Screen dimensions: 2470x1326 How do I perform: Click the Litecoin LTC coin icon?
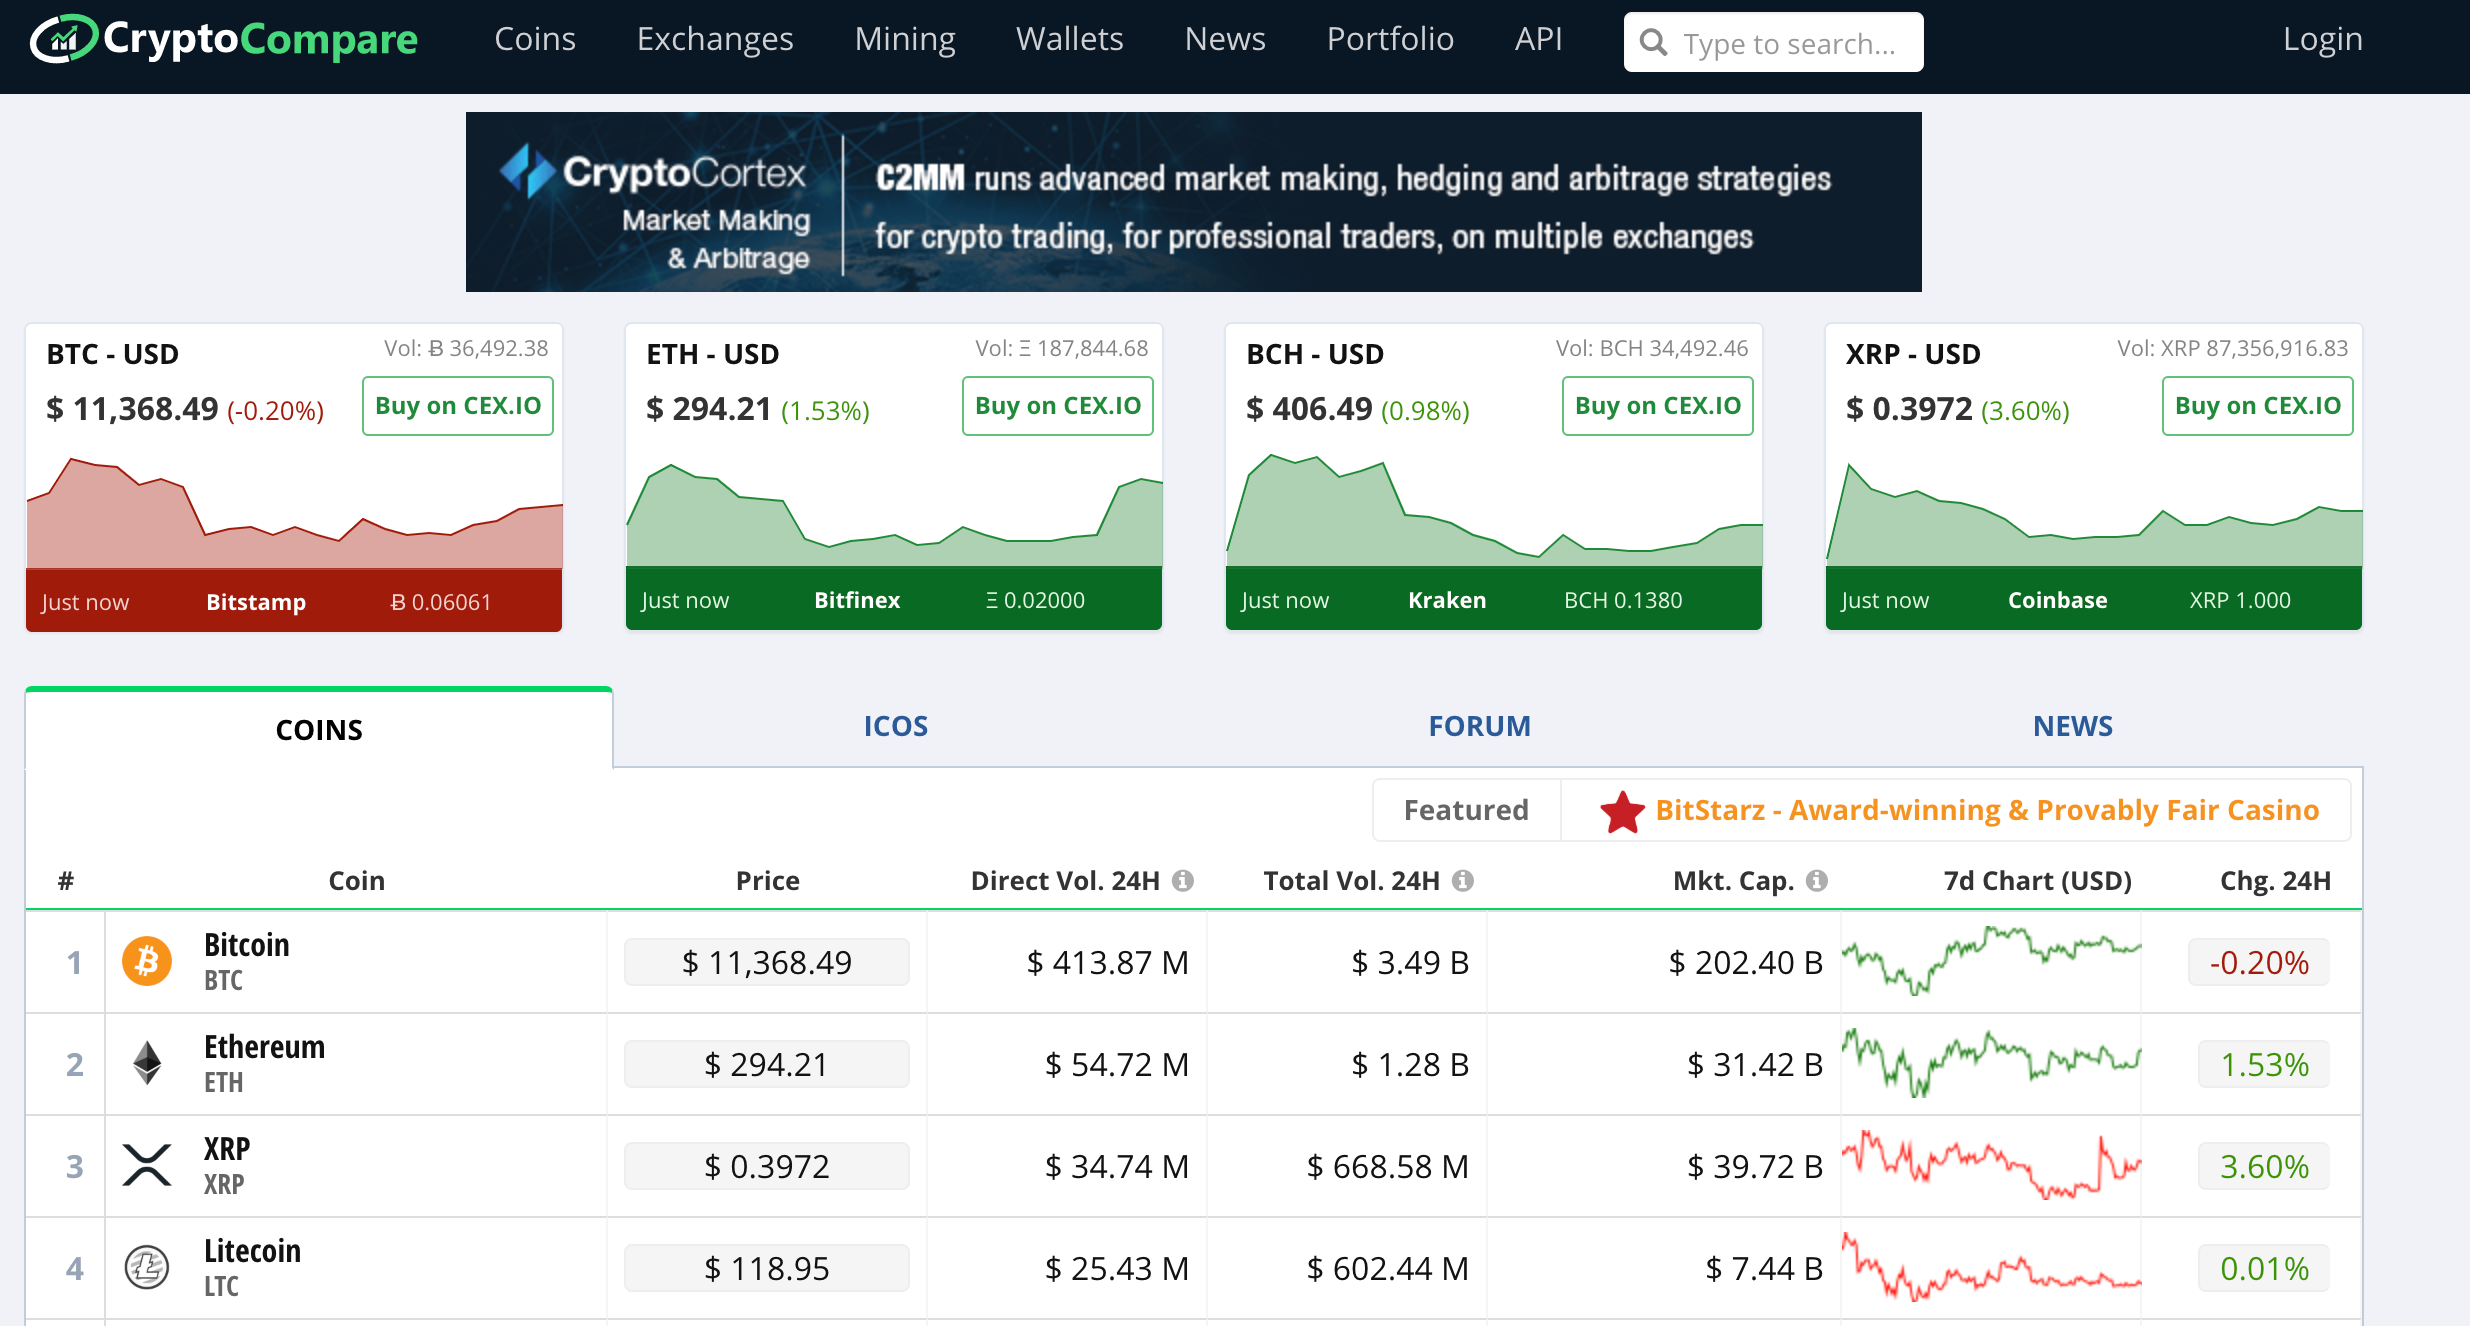145,1269
